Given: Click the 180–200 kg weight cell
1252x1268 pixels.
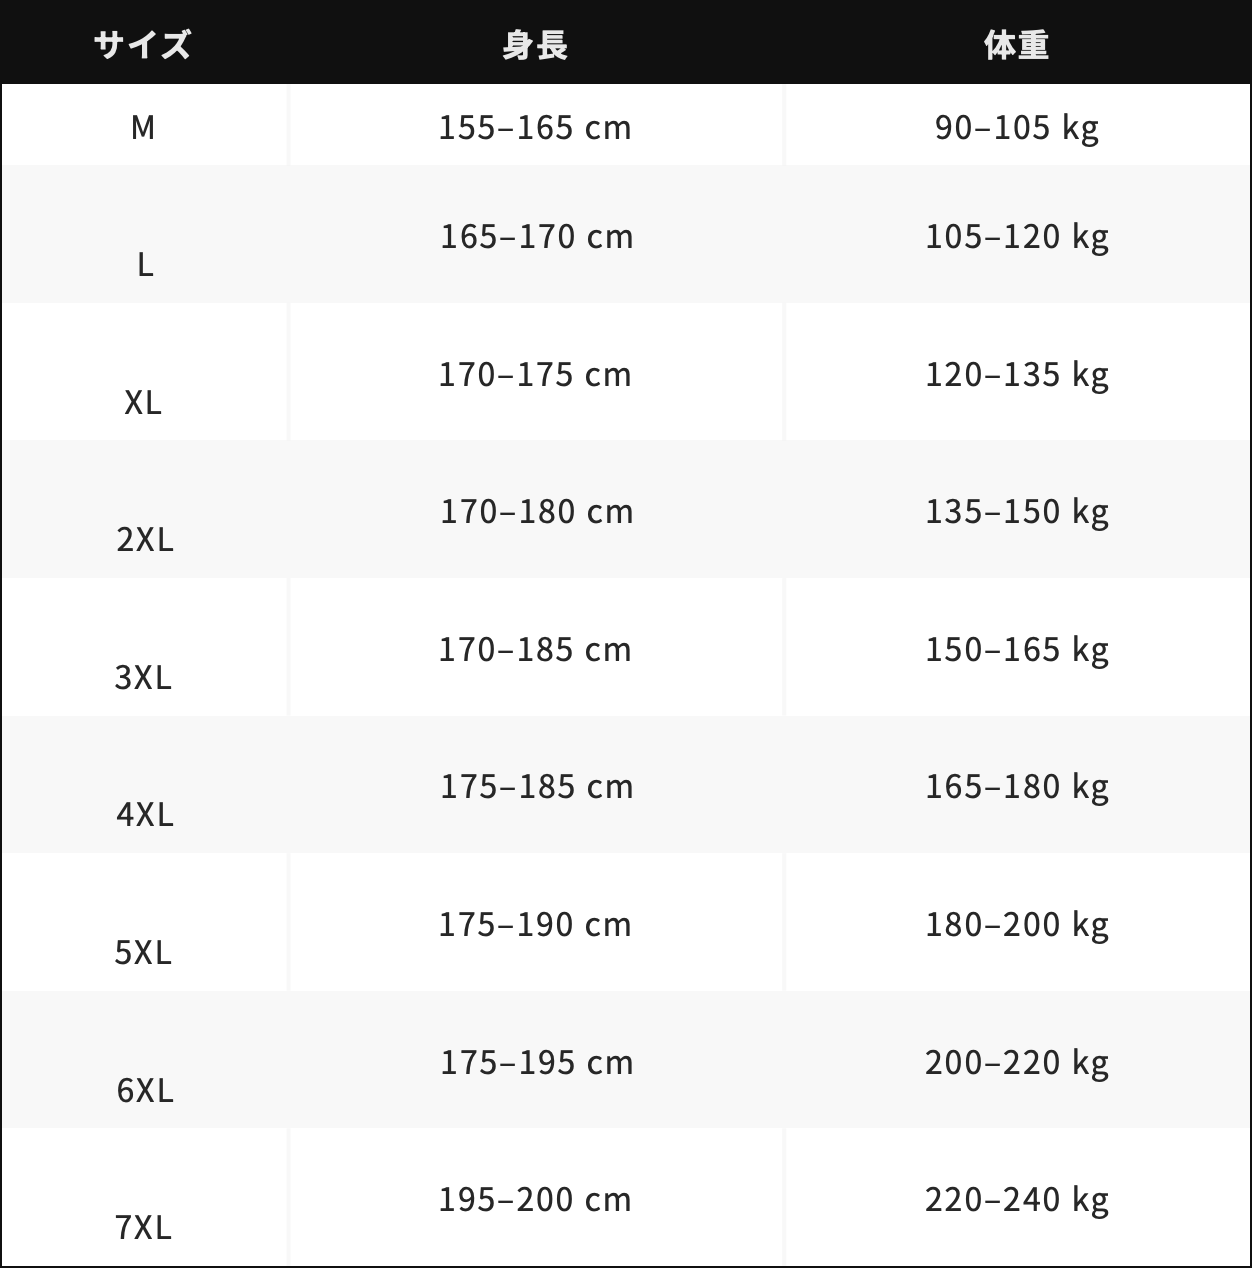Looking at the screenshot, I should tap(1016, 925).
